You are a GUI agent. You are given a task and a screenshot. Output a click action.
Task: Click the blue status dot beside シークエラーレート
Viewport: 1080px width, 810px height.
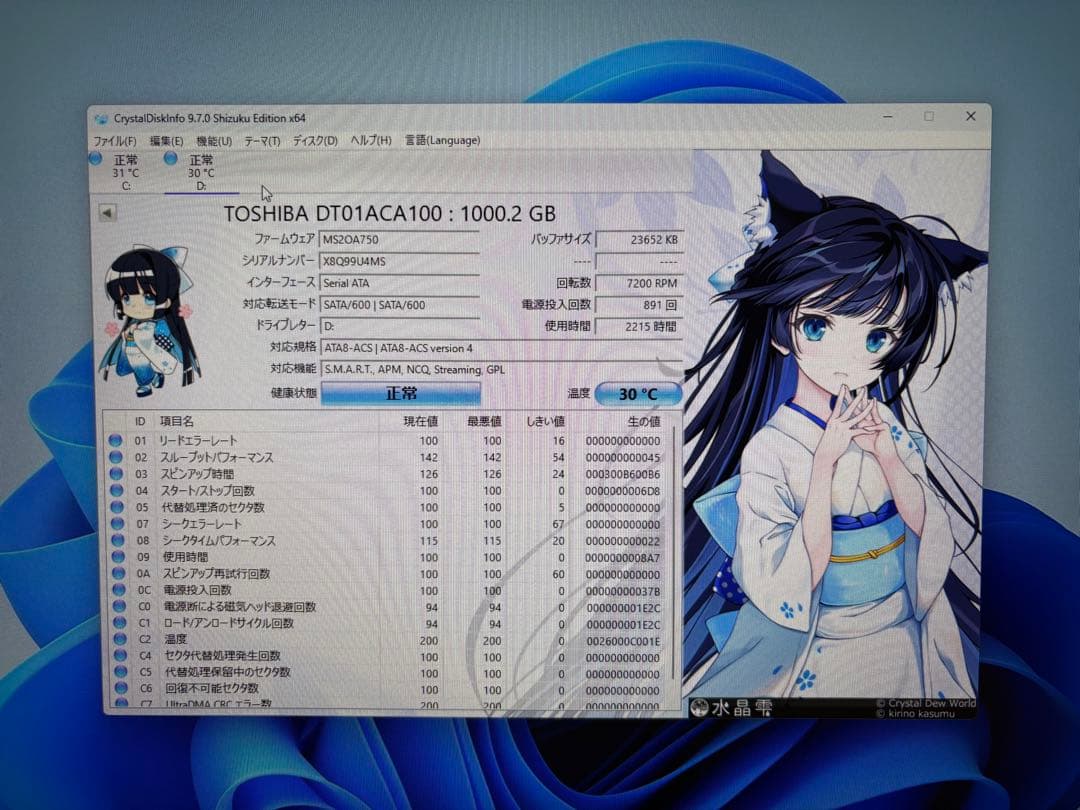click(x=115, y=523)
